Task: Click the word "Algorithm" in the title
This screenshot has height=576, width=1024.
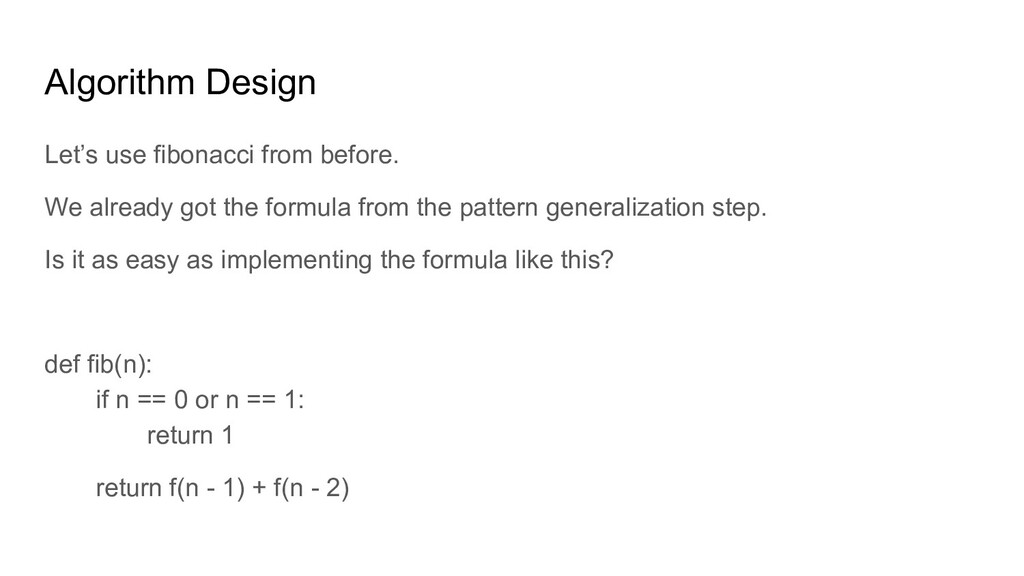Action: point(120,83)
